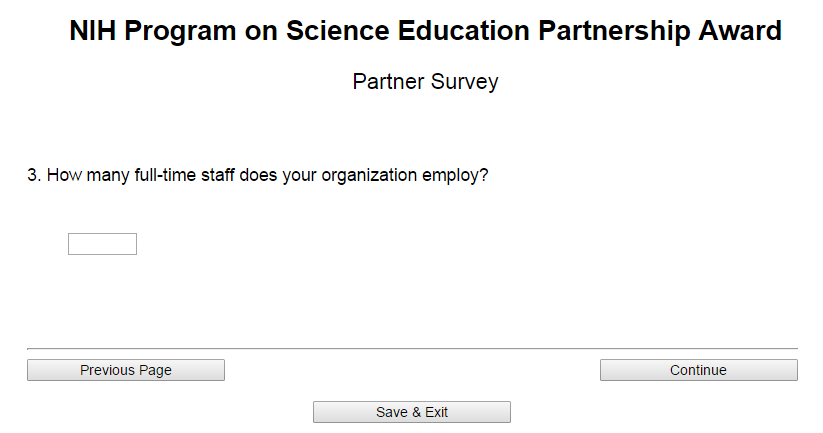This screenshot has width=823, height=433.
Task: Focus the empty answer text field
Action: click(102, 244)
